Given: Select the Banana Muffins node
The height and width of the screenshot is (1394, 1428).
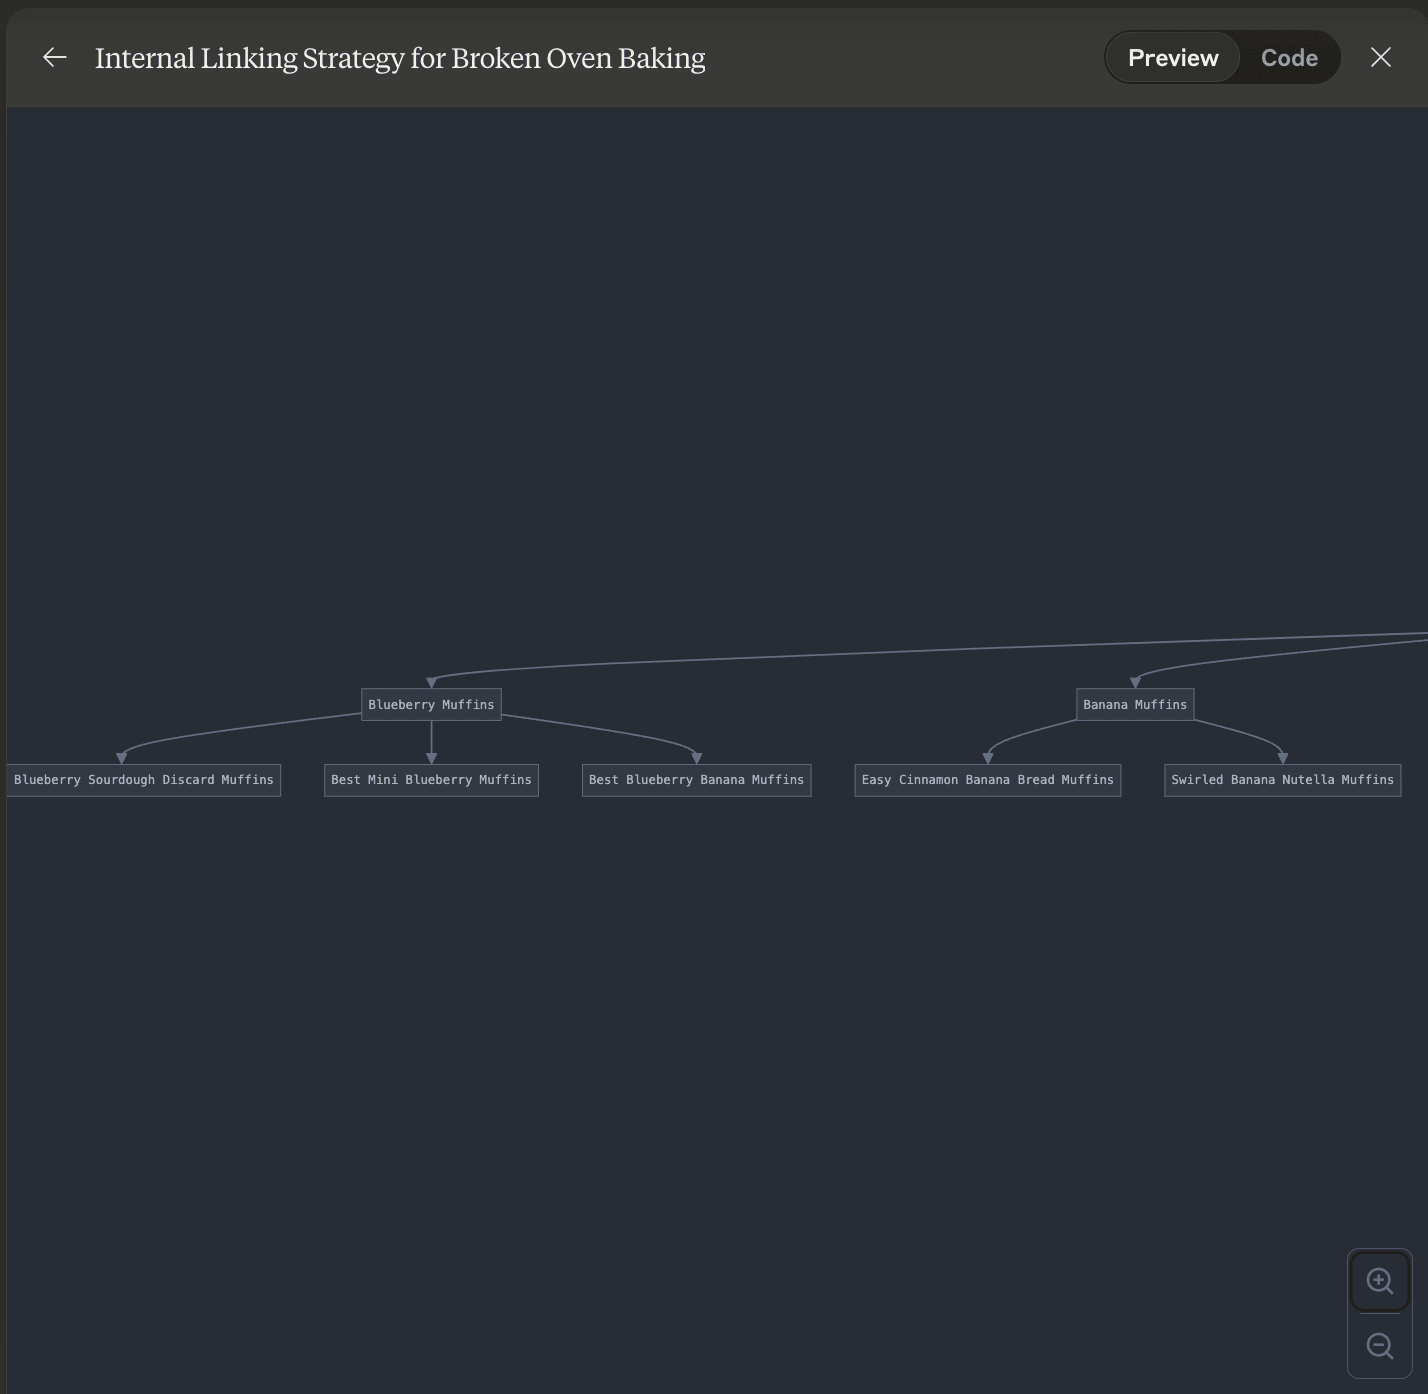Looking at the screenshot, I should pos(1135,705).
